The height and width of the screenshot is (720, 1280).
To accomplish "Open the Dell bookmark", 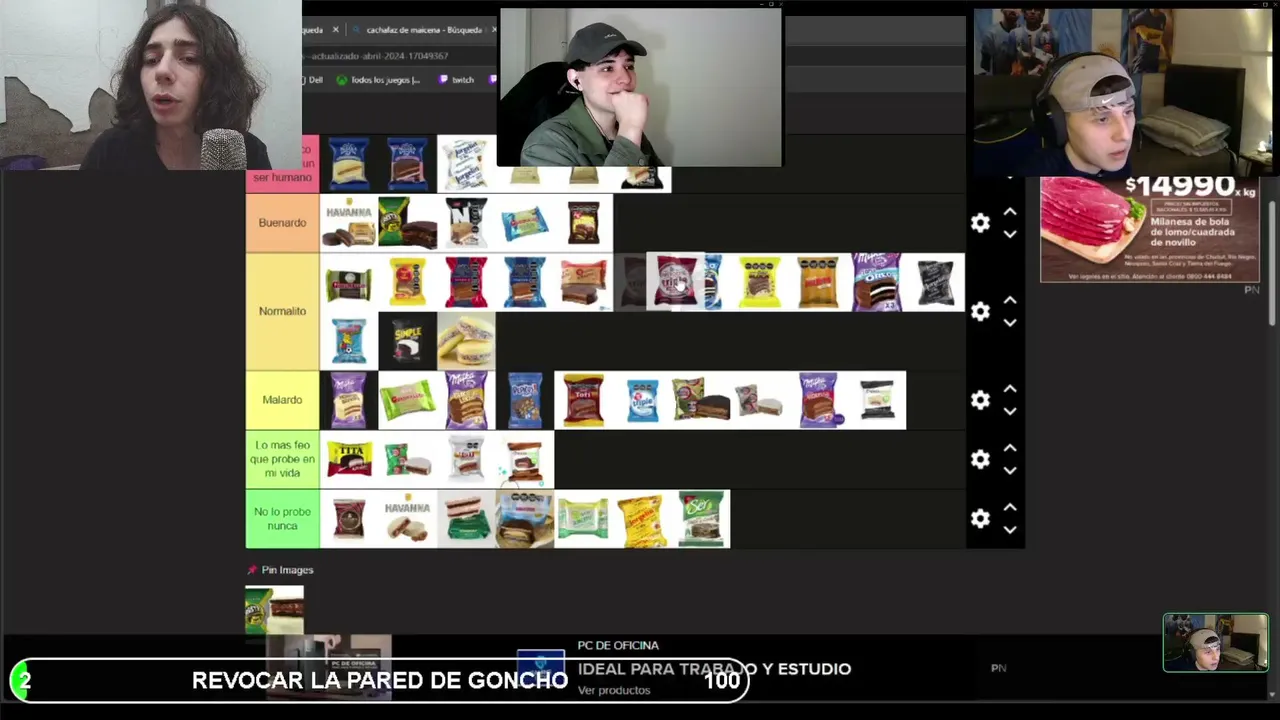I will point(315,80).
